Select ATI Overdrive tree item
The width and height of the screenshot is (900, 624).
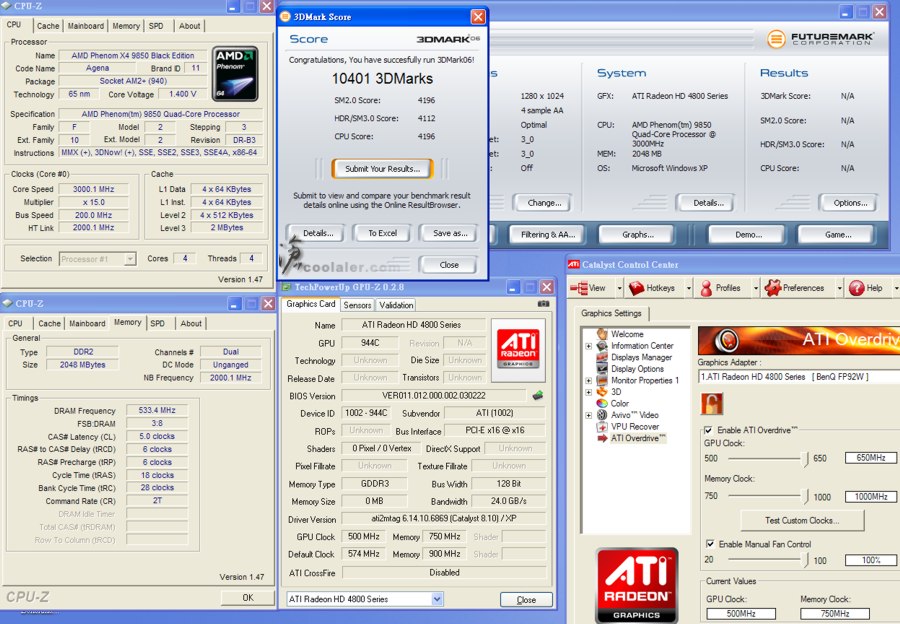(638, 438)
